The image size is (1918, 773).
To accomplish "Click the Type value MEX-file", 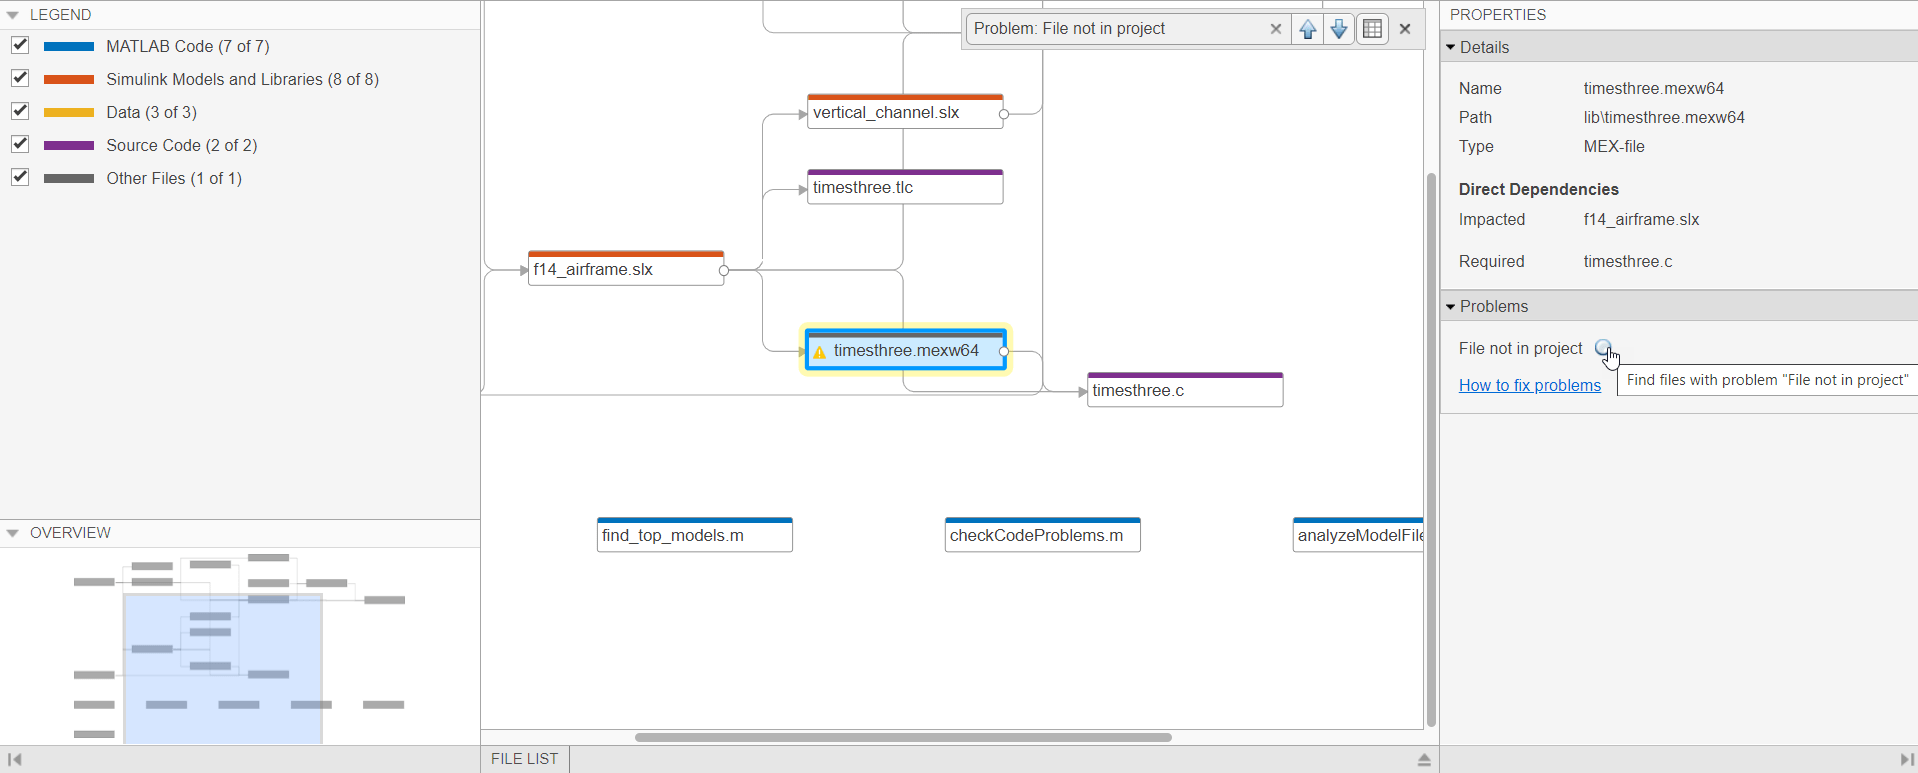I will coord(1614,146).
